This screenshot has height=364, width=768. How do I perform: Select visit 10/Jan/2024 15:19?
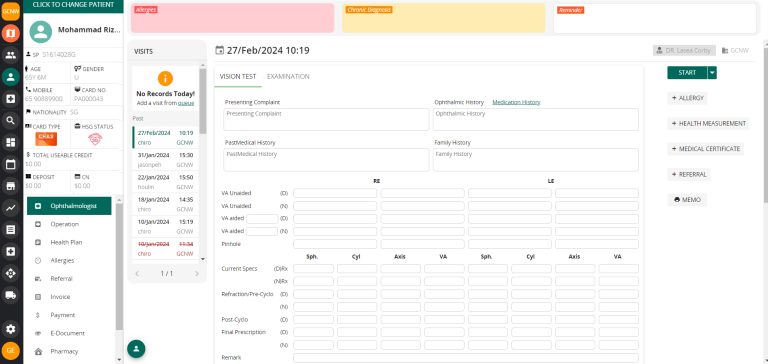(x=166, y=226)
